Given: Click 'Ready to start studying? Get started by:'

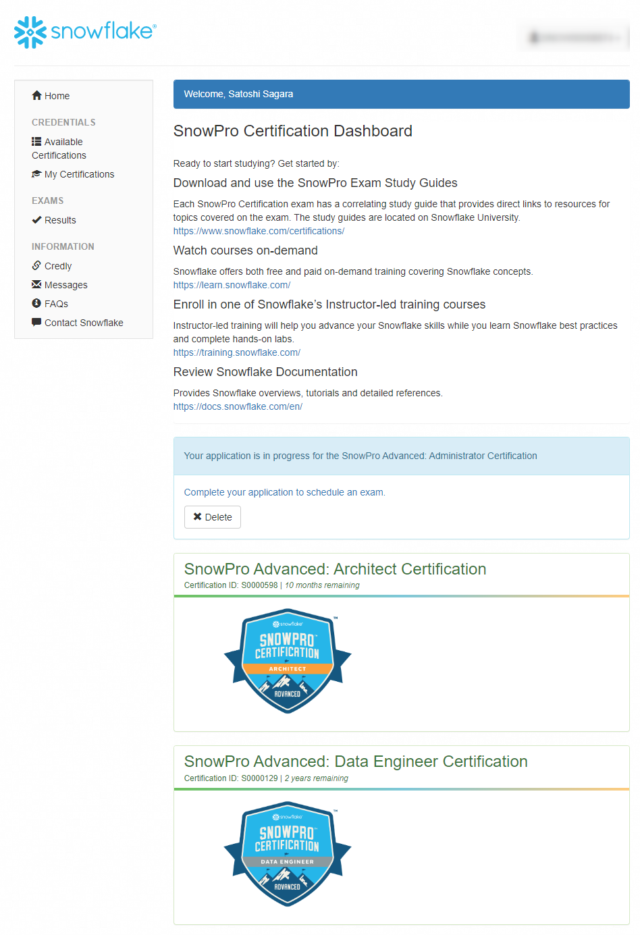Looking at the screenshot, I should (x=256, y=163).
